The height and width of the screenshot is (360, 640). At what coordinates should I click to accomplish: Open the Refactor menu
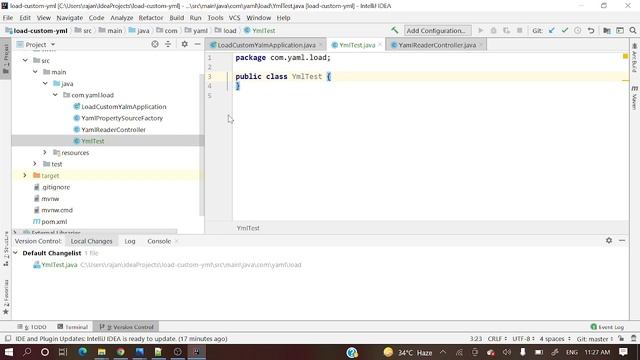coord(151,18)
